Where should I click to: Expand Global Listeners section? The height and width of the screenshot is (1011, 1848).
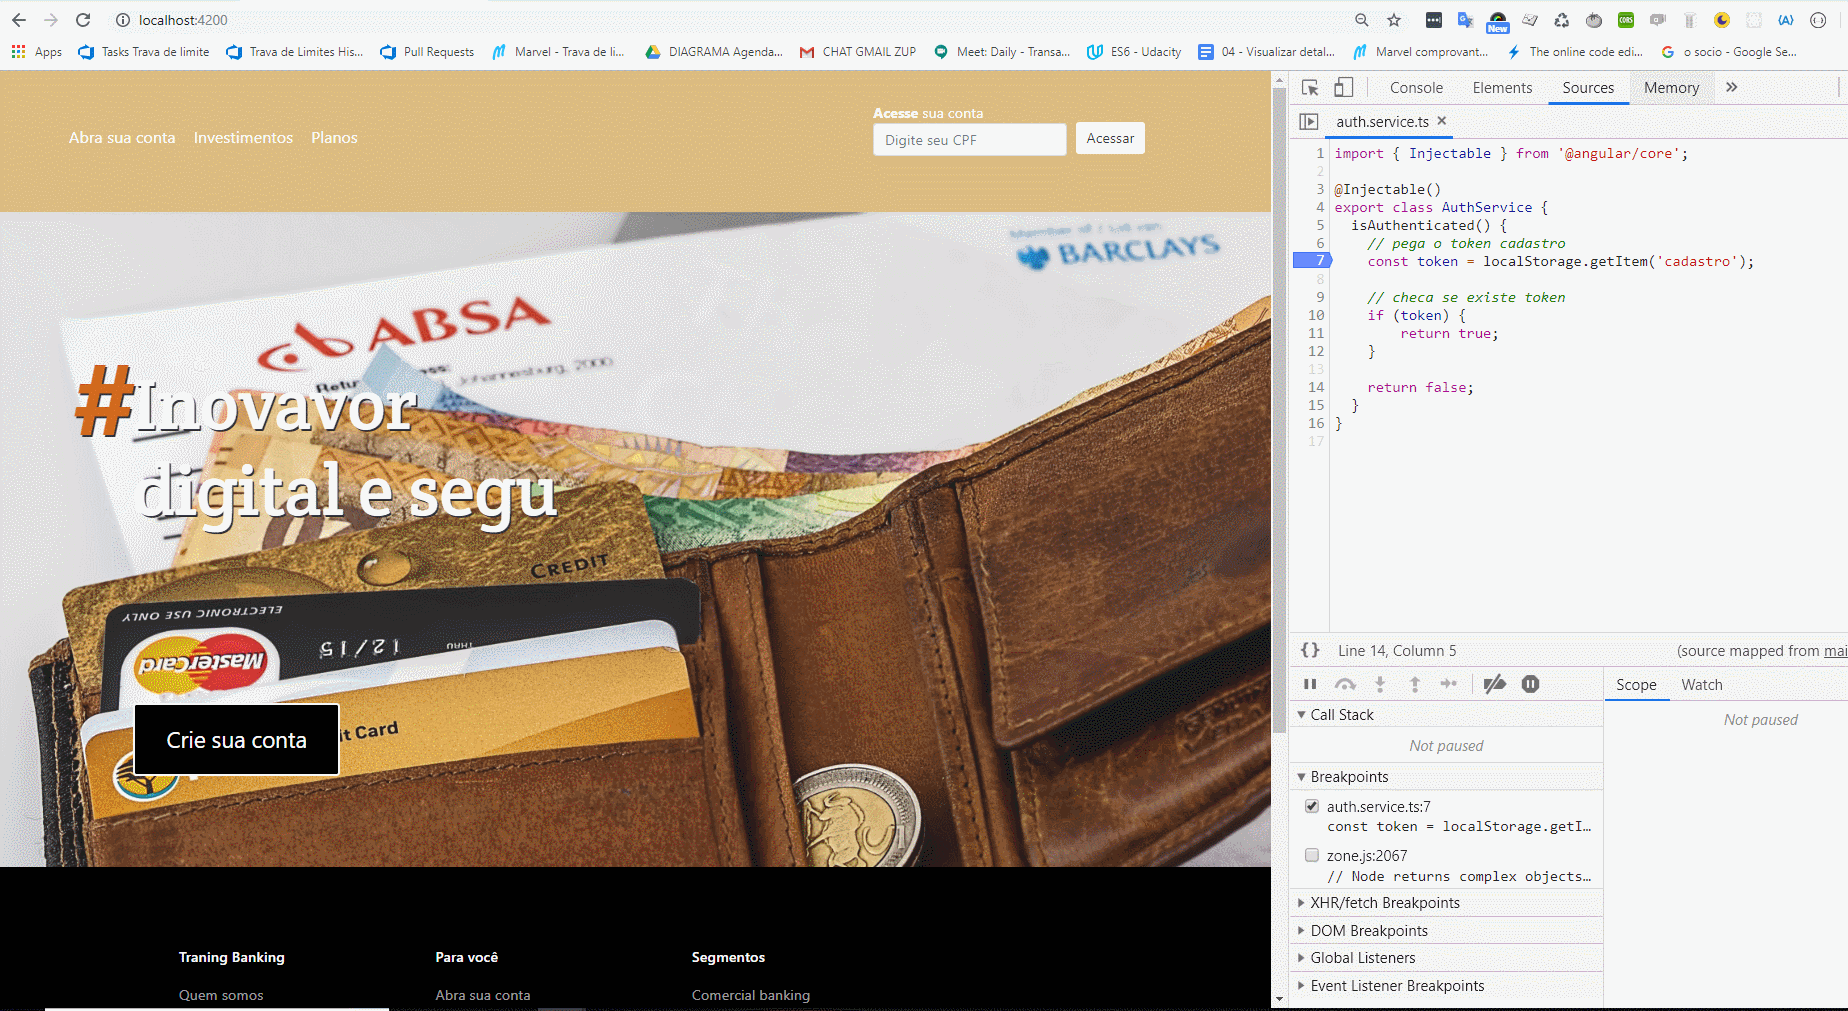coord(1356,958)
